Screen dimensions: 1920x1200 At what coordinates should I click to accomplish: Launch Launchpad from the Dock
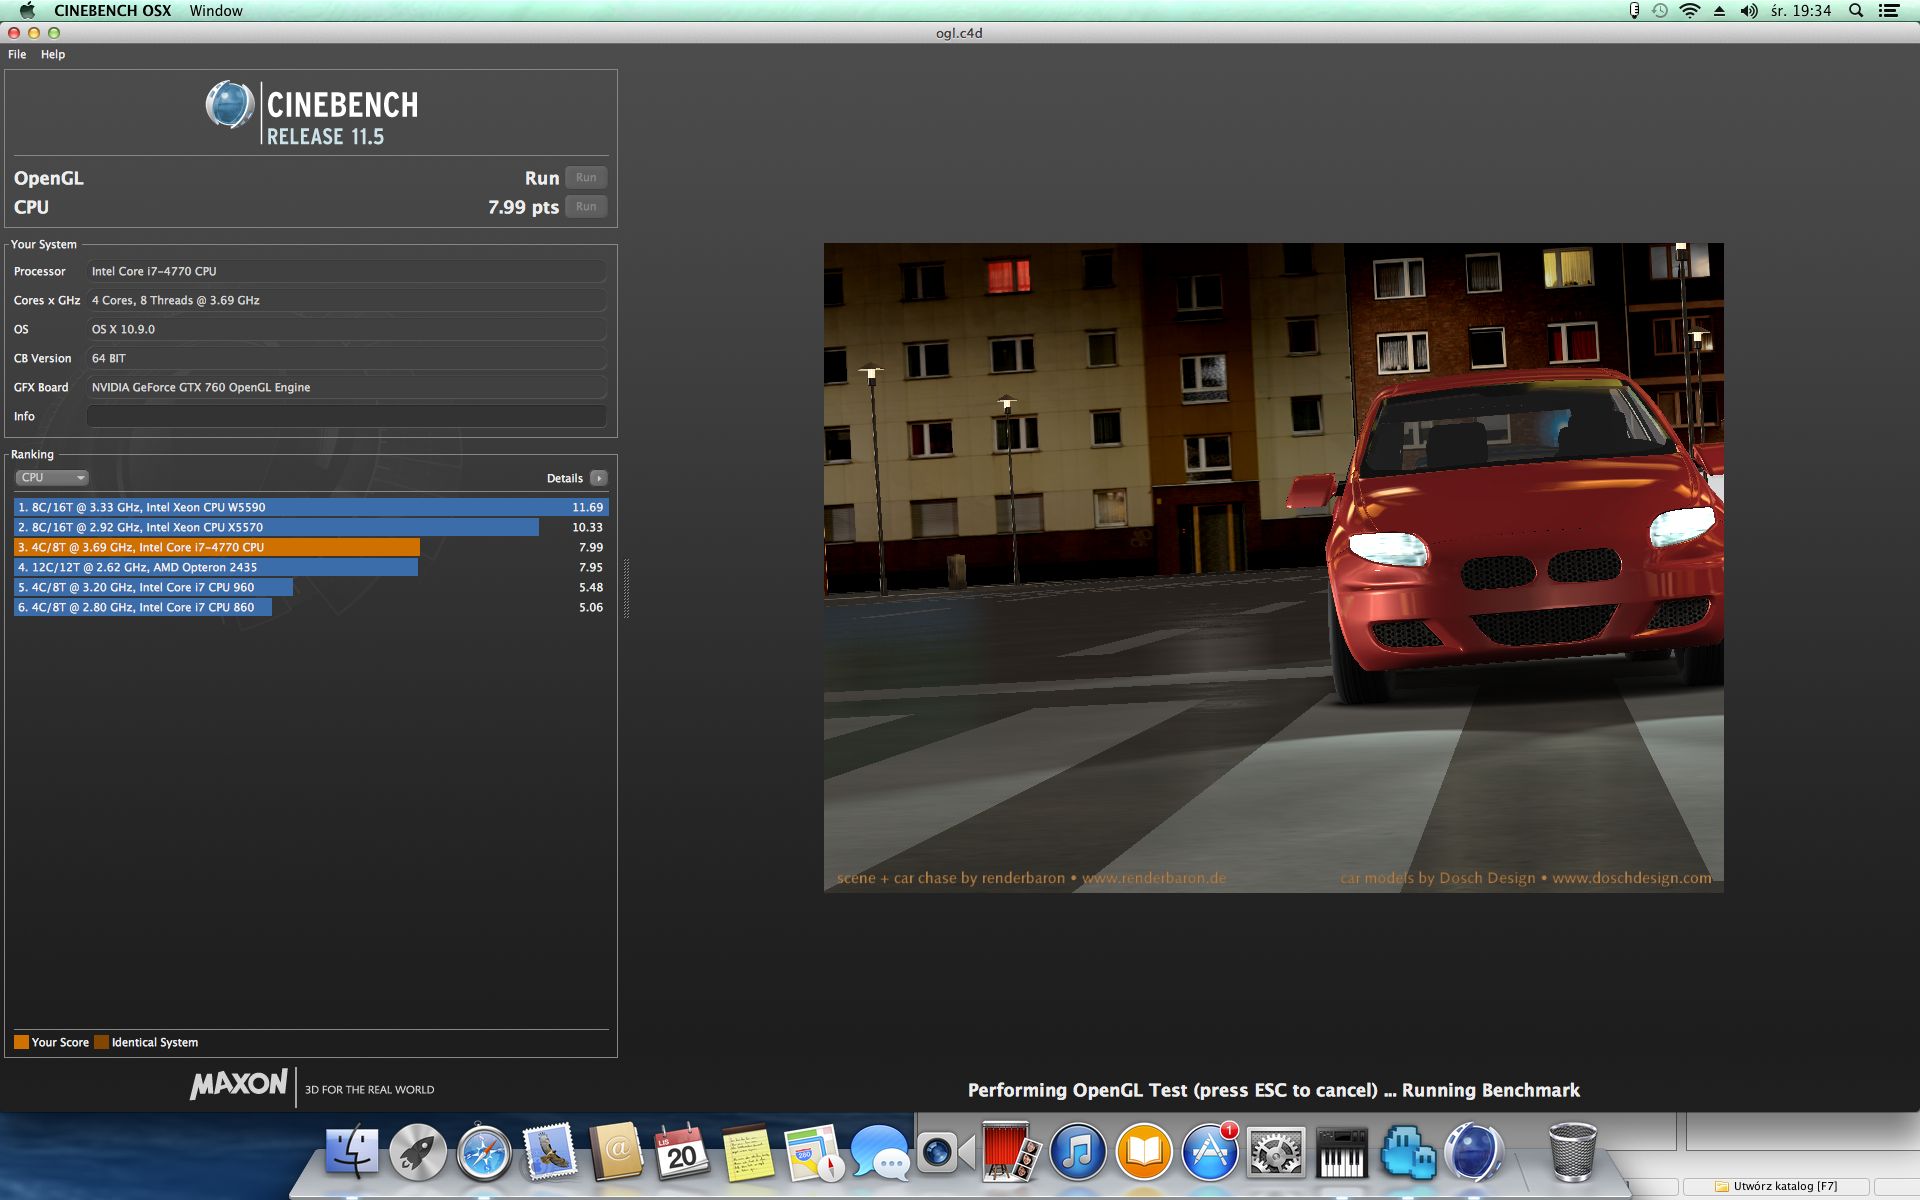(x=417, y=1152)
